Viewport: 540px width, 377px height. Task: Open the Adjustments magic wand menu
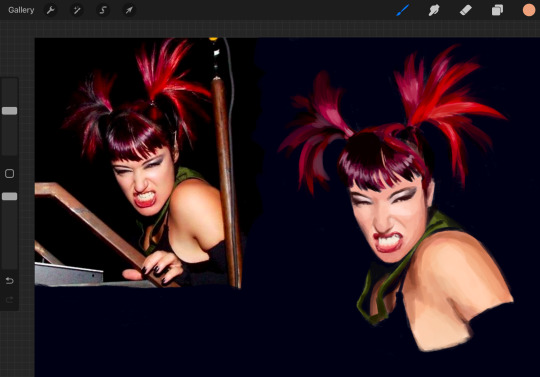tap(77, 10)
